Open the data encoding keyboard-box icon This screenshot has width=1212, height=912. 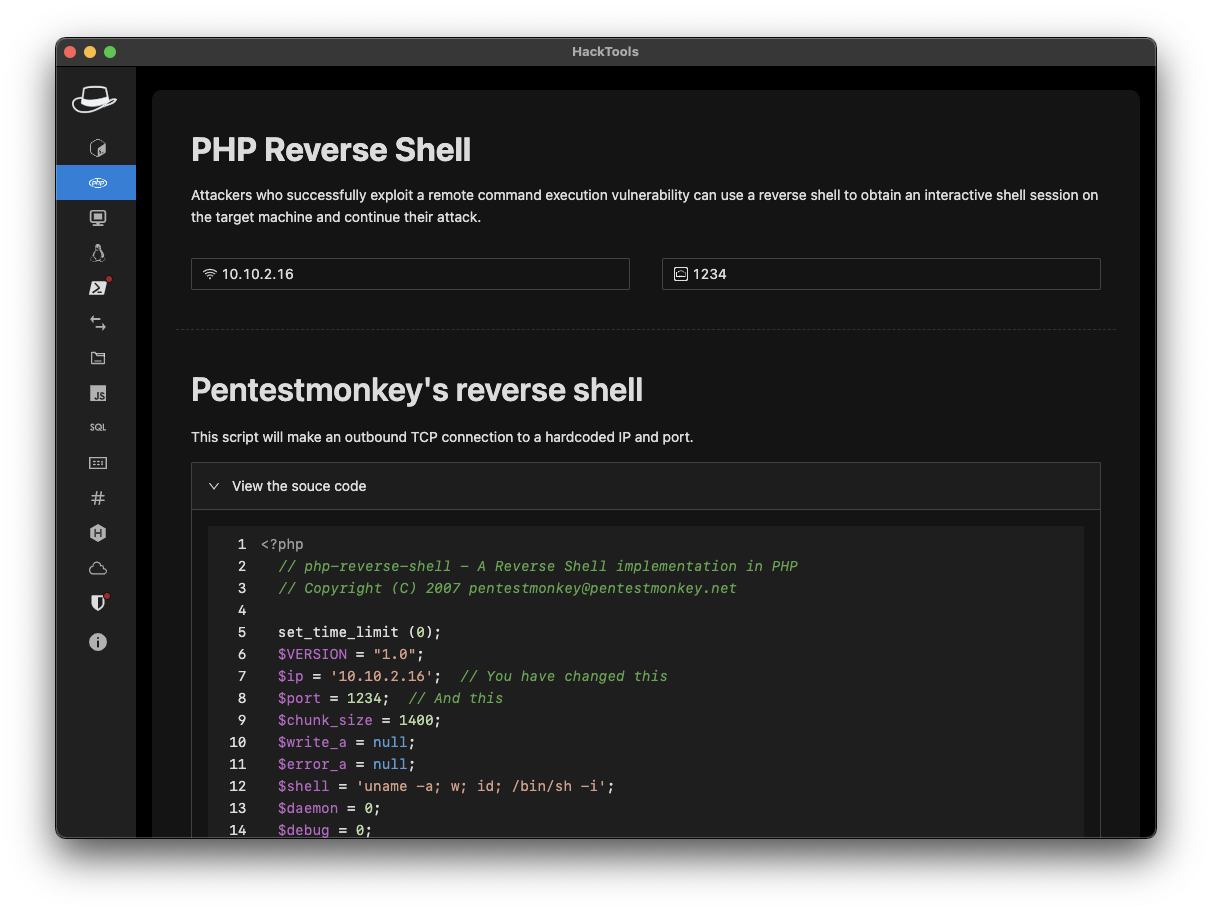click(x=97, y=463)
